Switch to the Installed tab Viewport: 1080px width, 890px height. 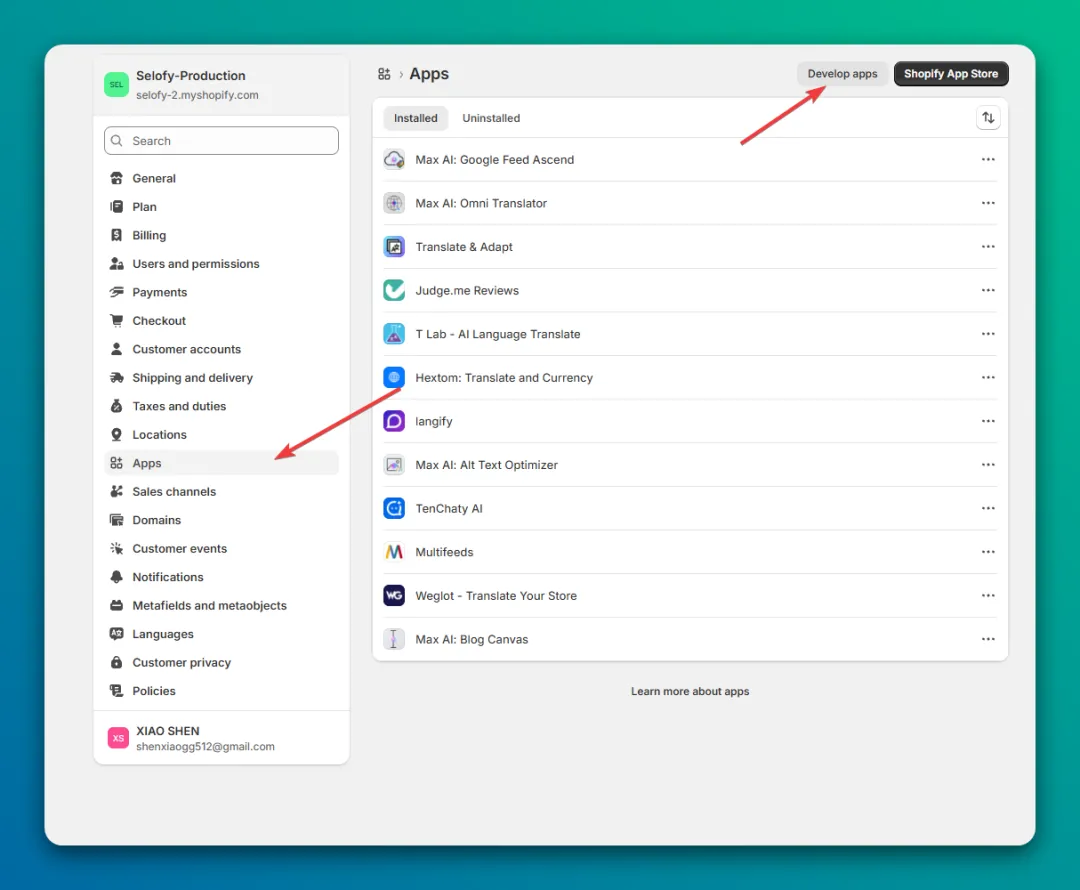point(415,118)
